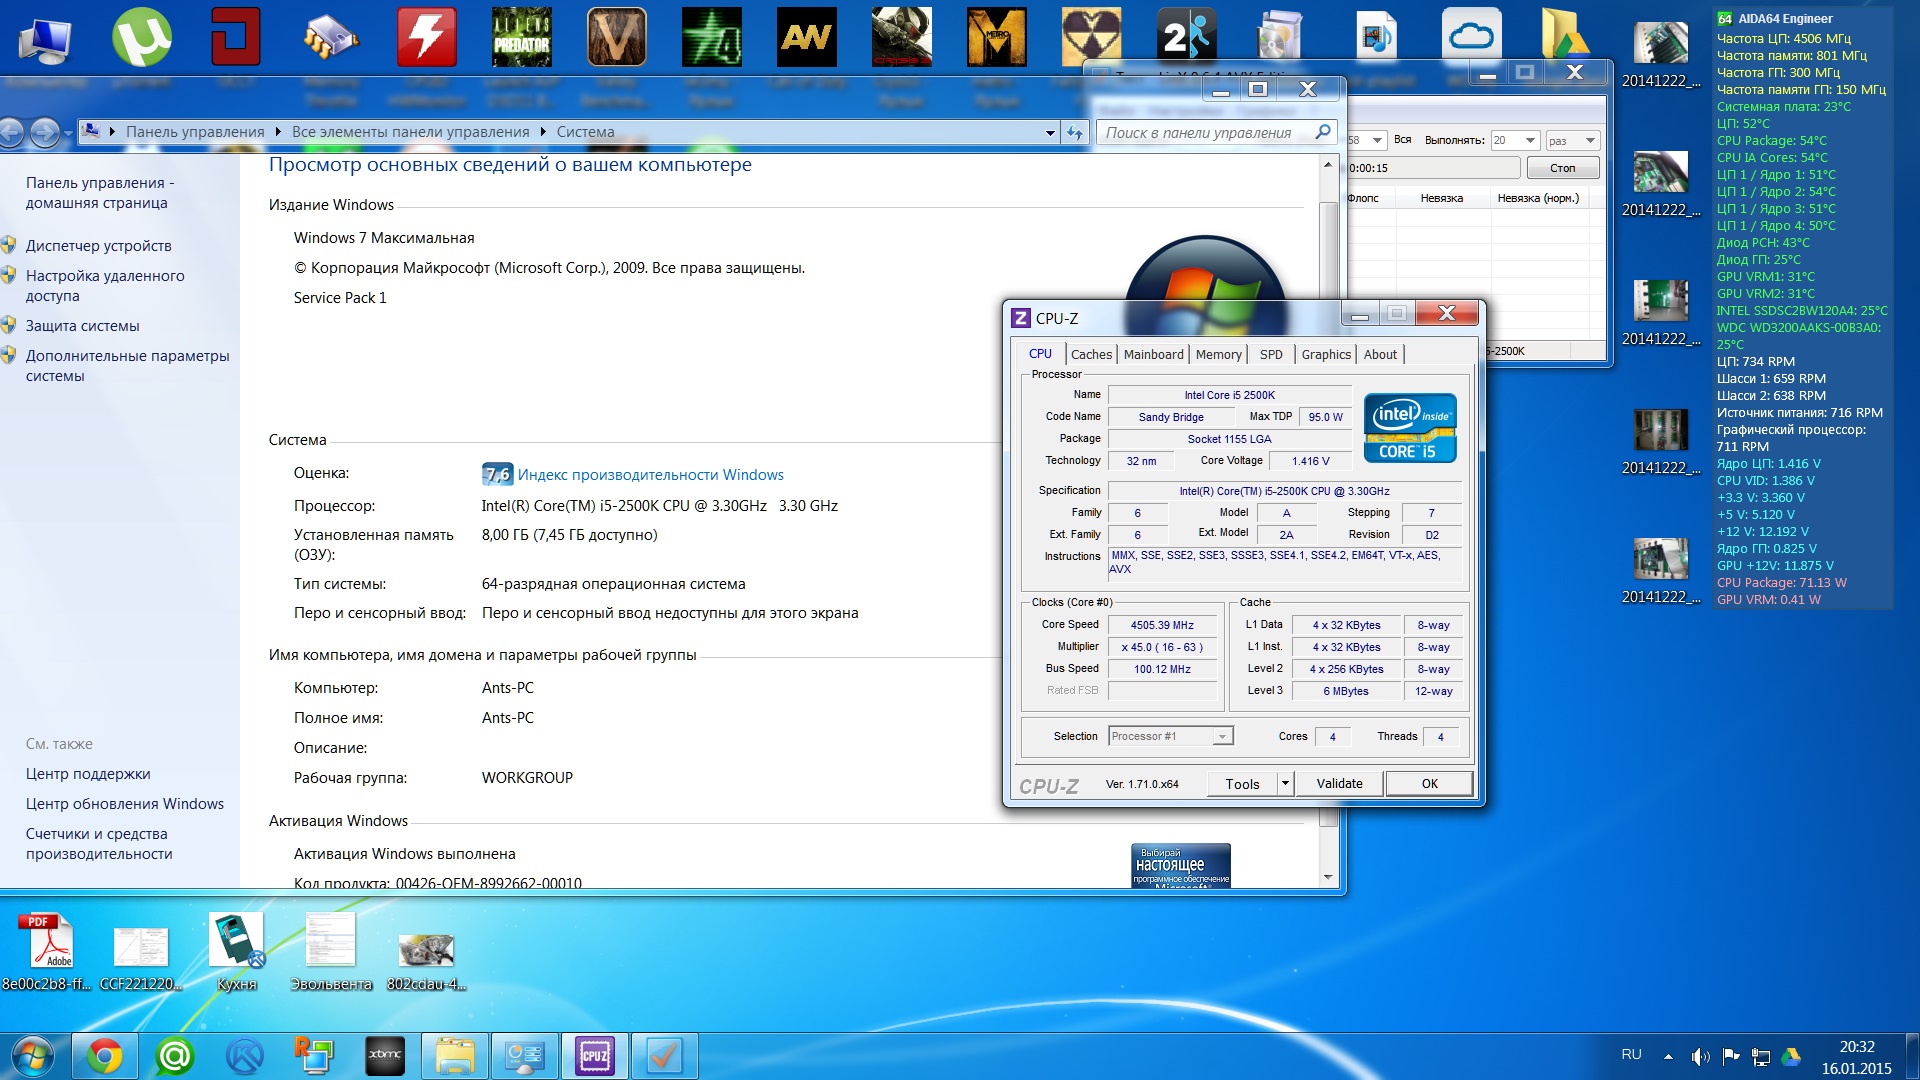Launch Metro game desktop icon
Screen dimensions: 1920x1080
996,38
